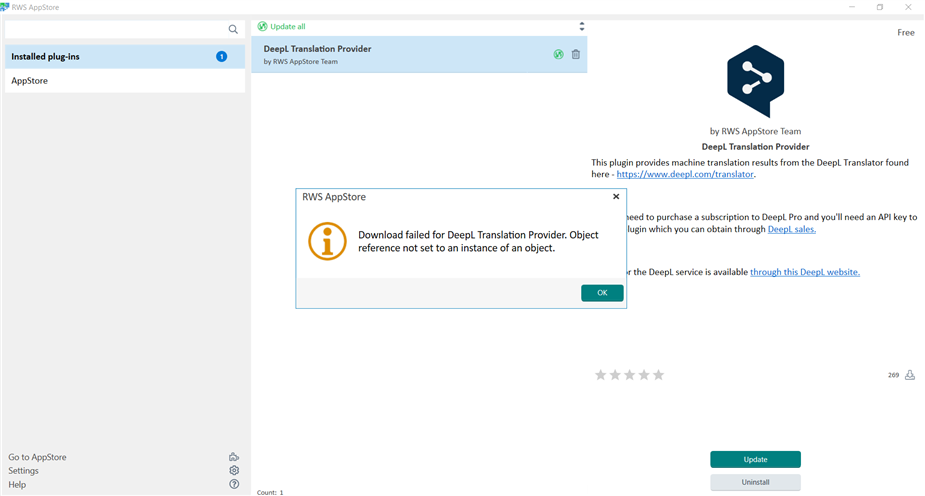Click the Go to AppStore shopping bag icon
Image resolution: width=925 pixels, height=496 pixels.
234,457
